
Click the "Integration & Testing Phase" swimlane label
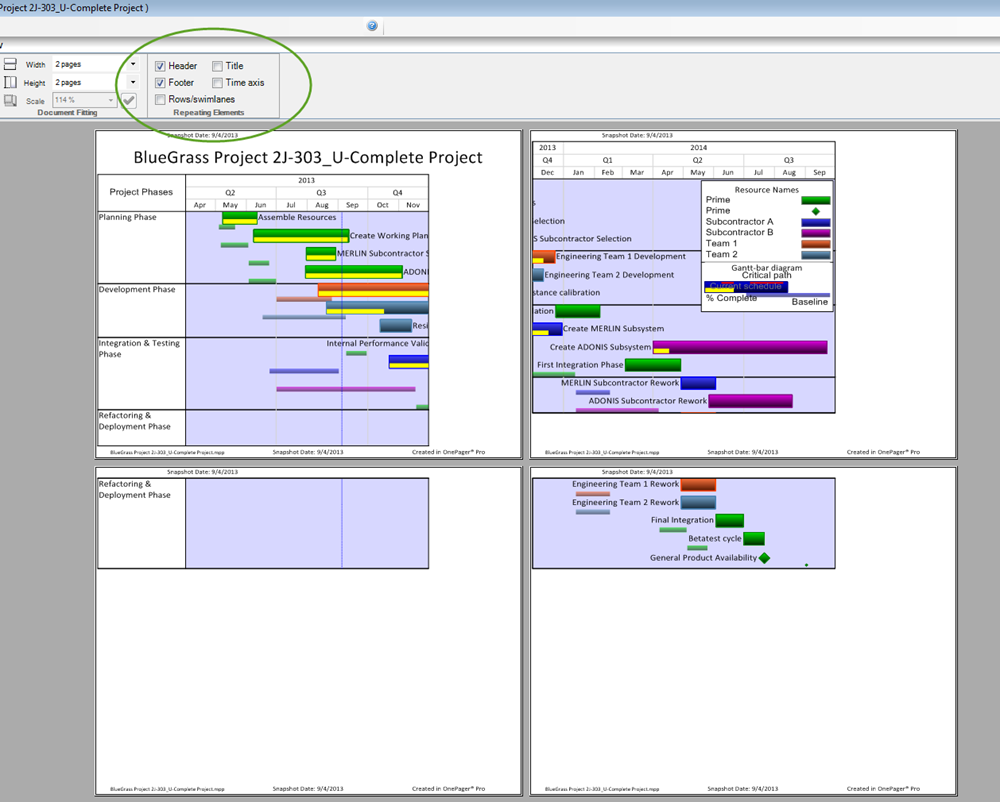click(139, 349)
